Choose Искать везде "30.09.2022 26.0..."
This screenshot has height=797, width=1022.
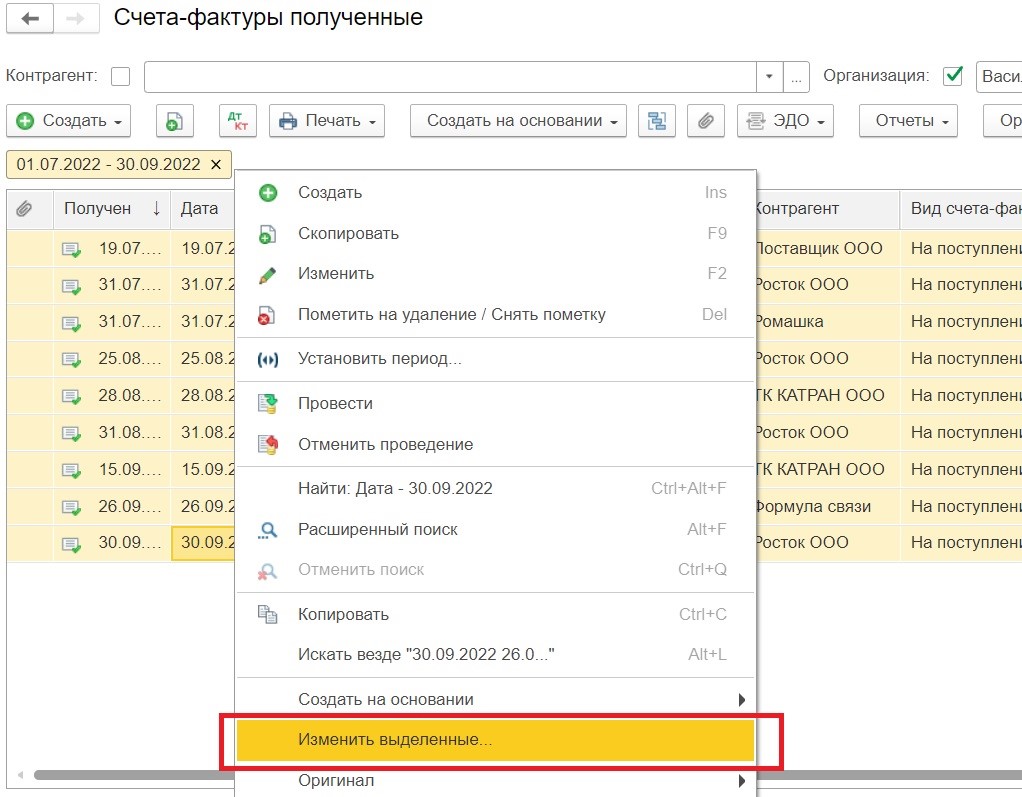(495, 655)
